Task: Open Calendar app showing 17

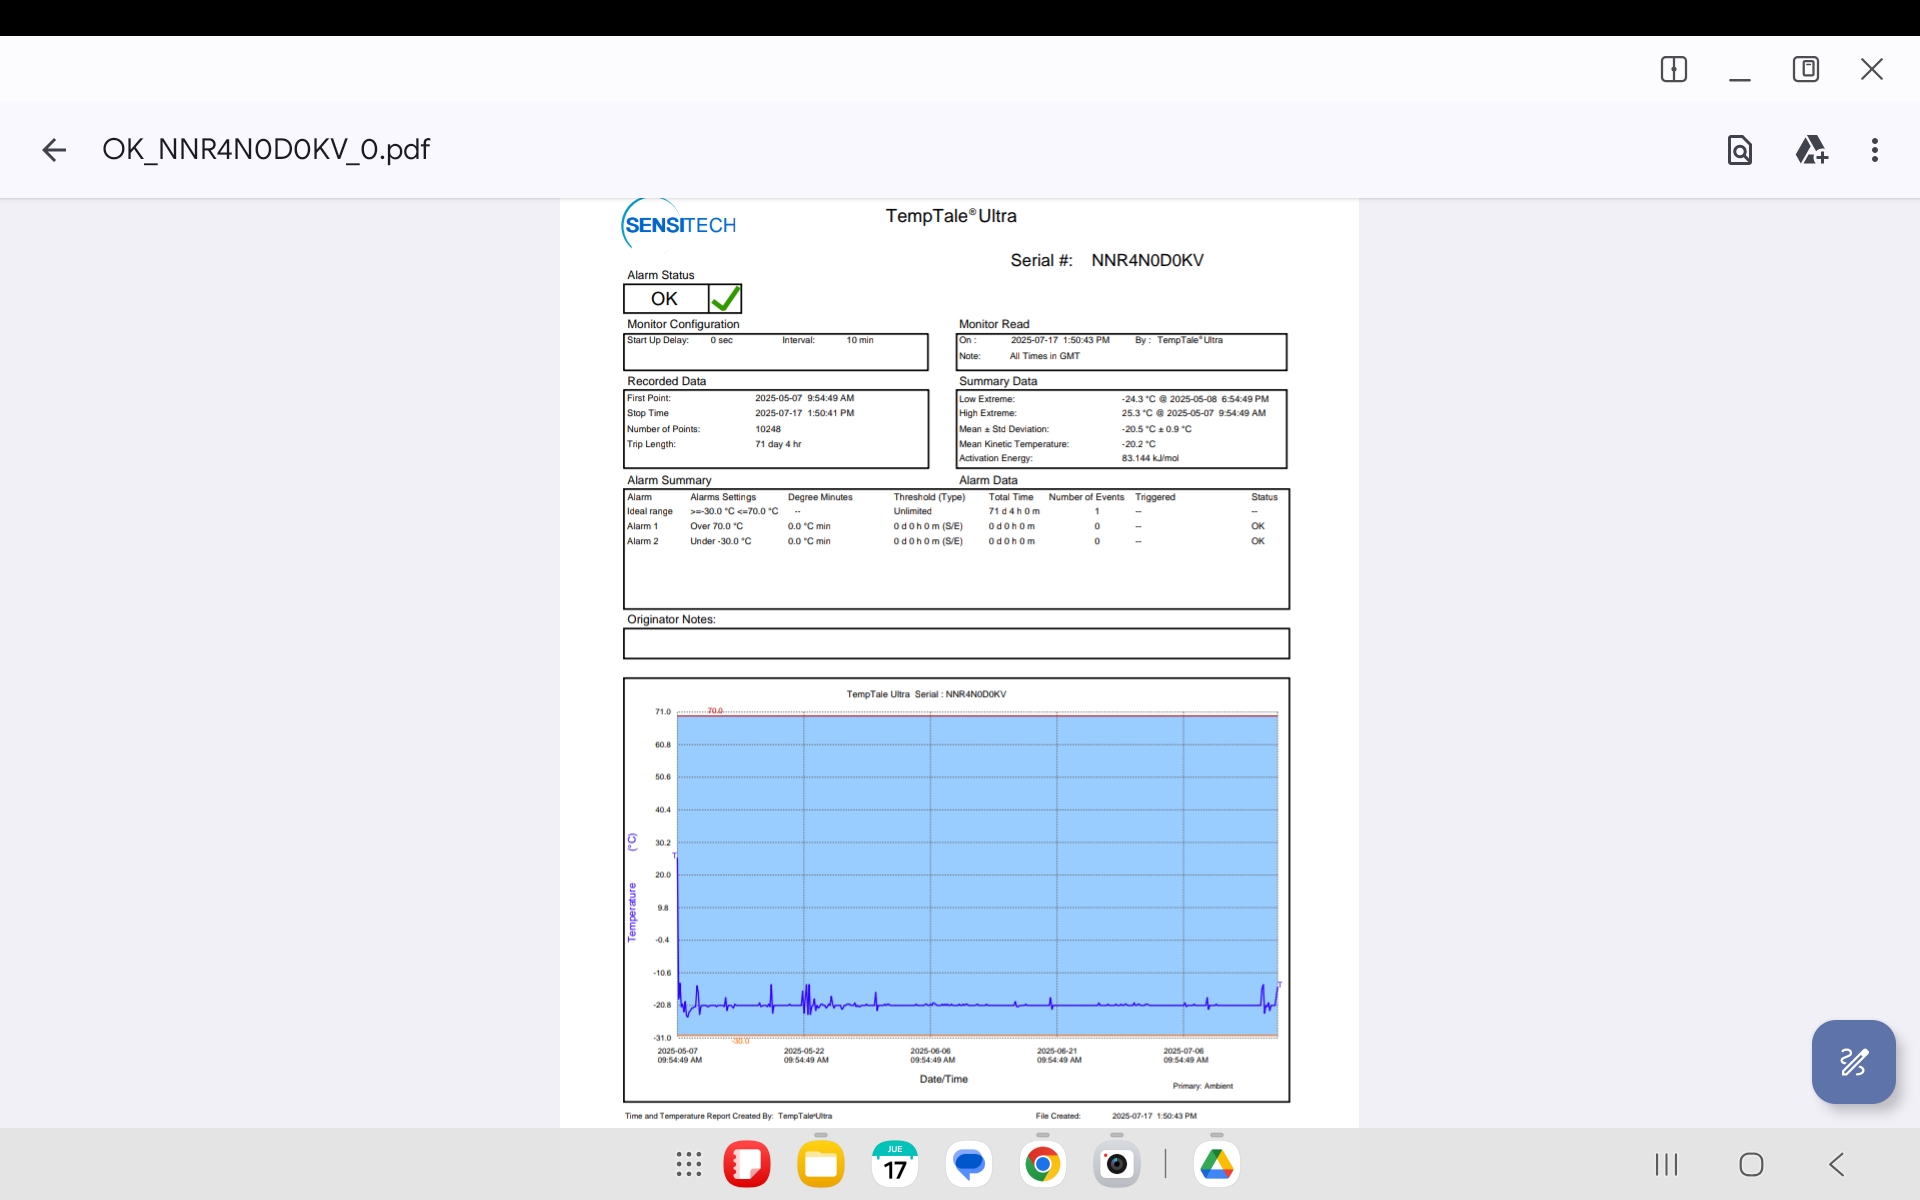Action: (895, 1164)
